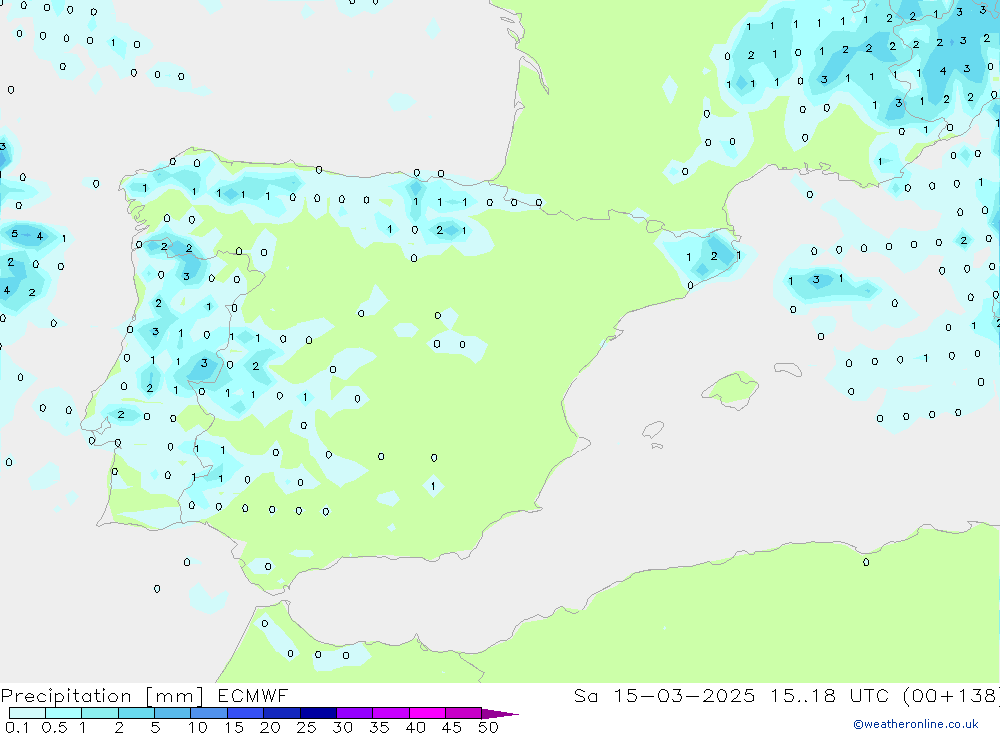Select the 40–45 mm magenta legend swatch
The height and width of the screenshot is (733, 1000).
coord(427,713)
